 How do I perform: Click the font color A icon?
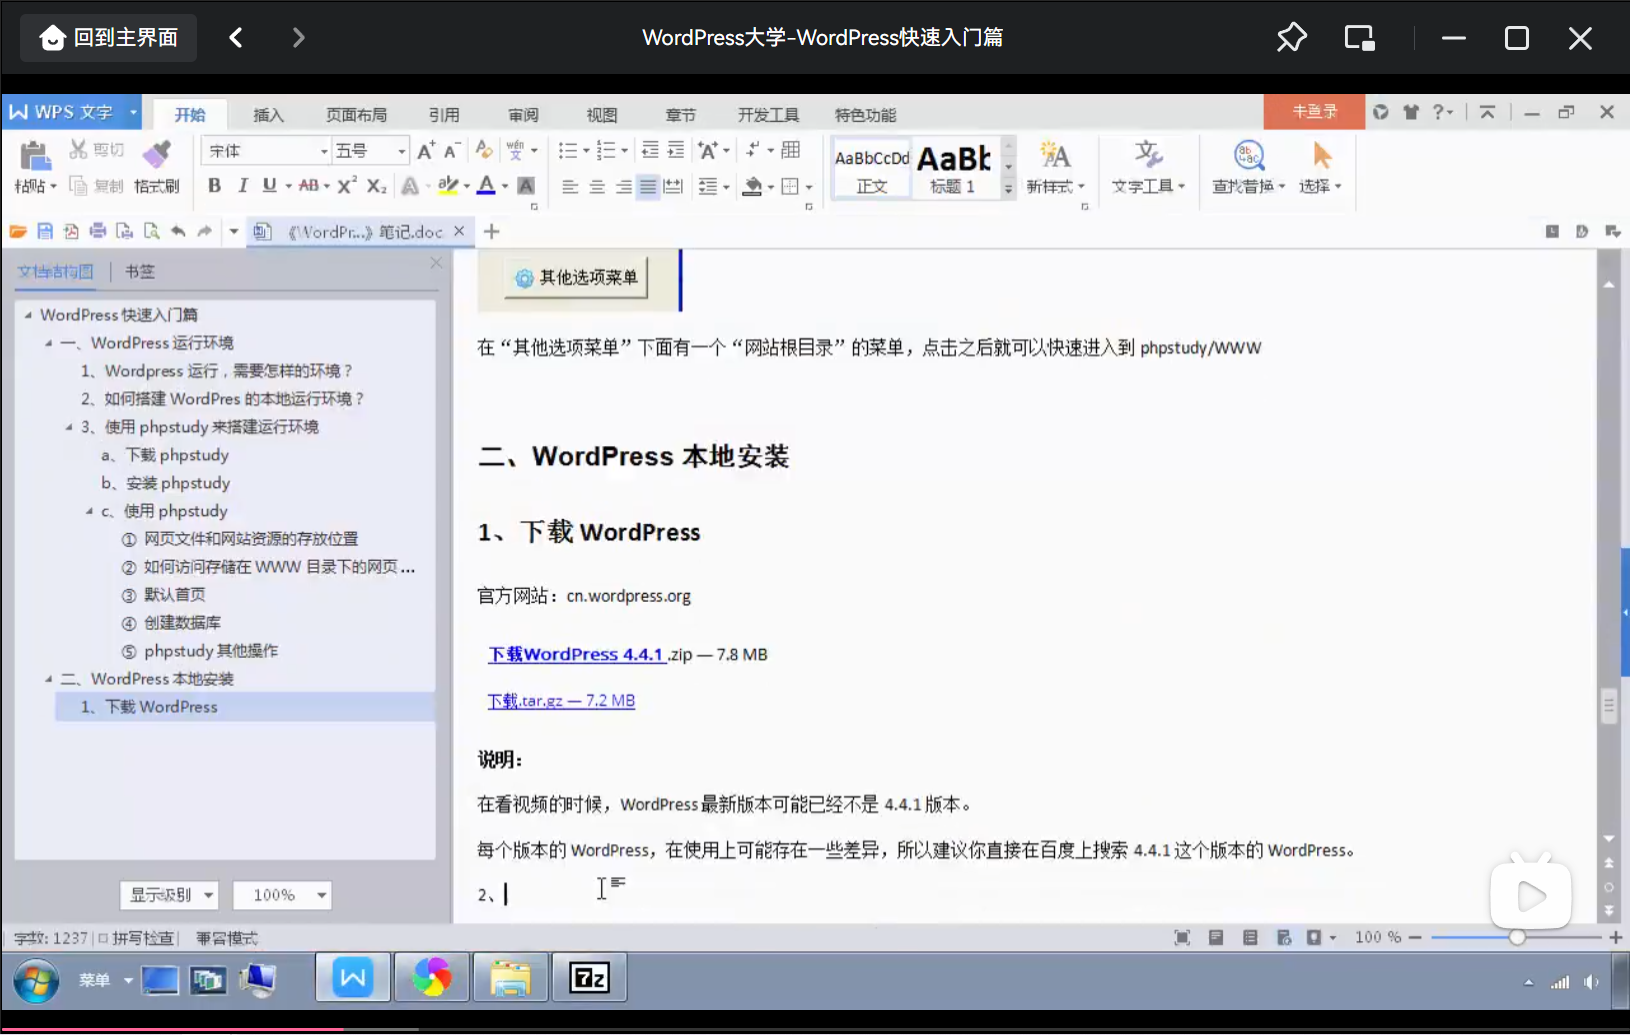(486, 185)
